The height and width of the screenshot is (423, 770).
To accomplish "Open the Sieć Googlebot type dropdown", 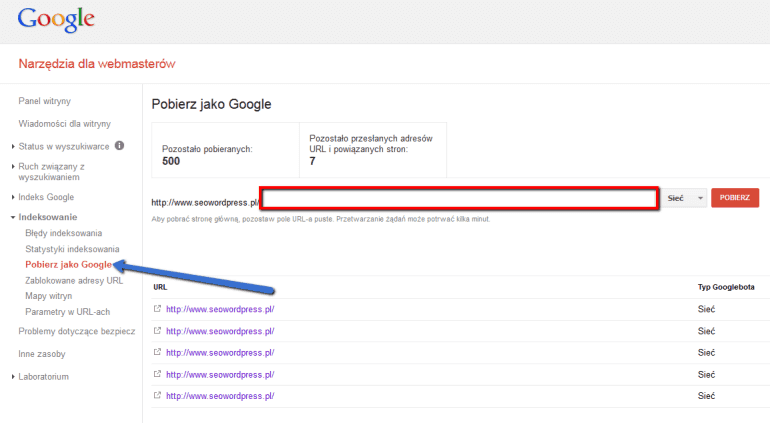I will coord(684,198).
